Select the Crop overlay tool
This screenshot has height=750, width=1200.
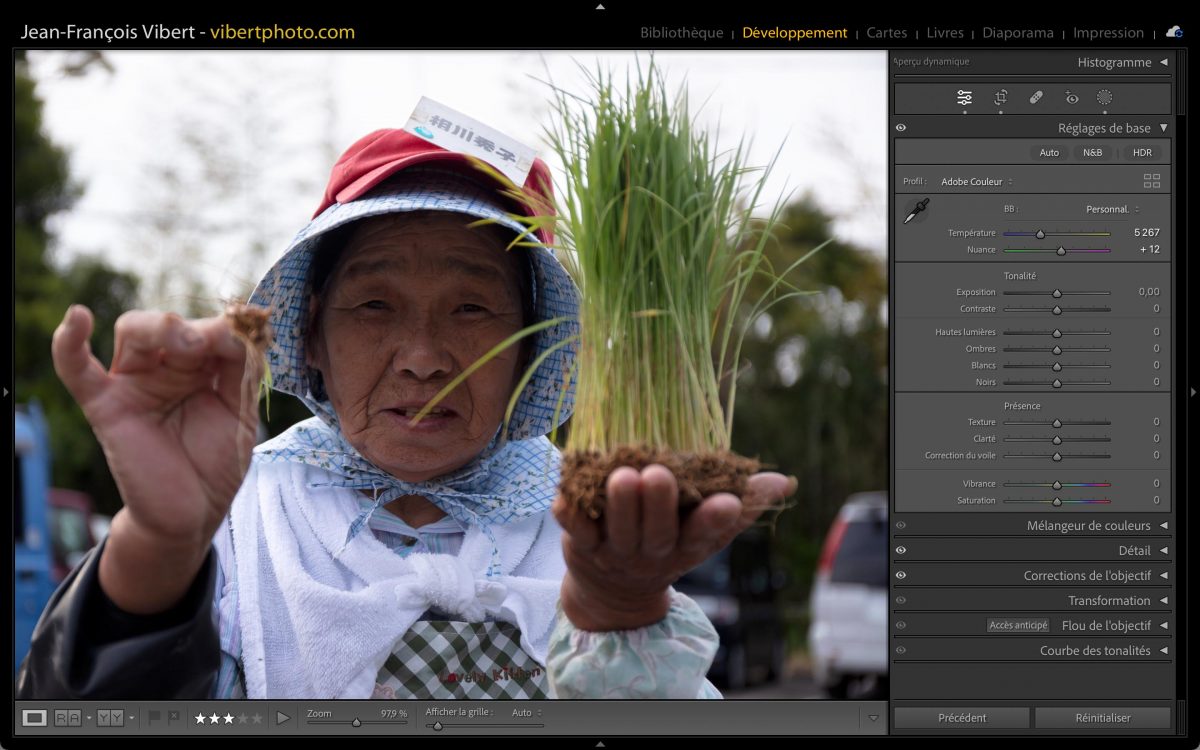click(1000, 97)
